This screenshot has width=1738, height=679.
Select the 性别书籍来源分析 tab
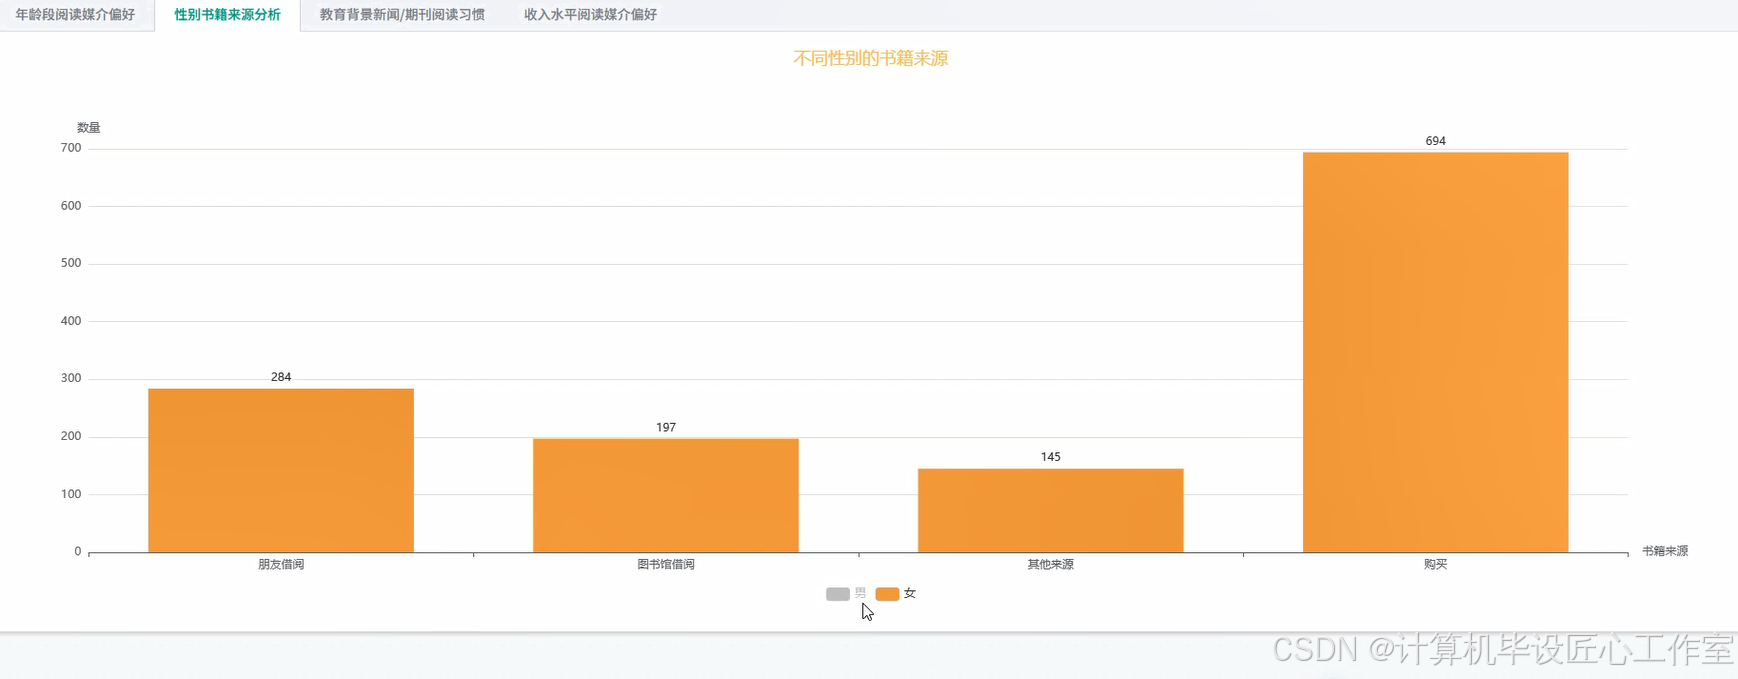pyautogui.click(x=227, y=15)
